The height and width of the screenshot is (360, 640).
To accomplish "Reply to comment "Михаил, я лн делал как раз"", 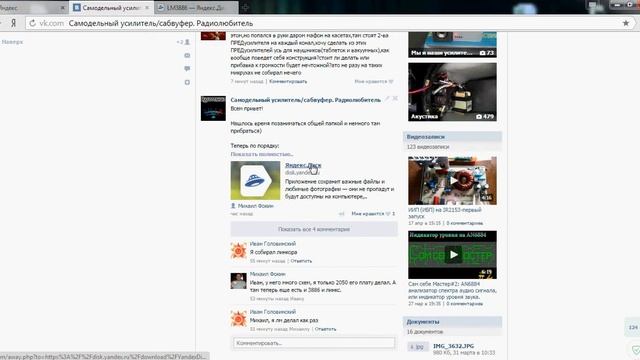I will [x=325, y=329].
